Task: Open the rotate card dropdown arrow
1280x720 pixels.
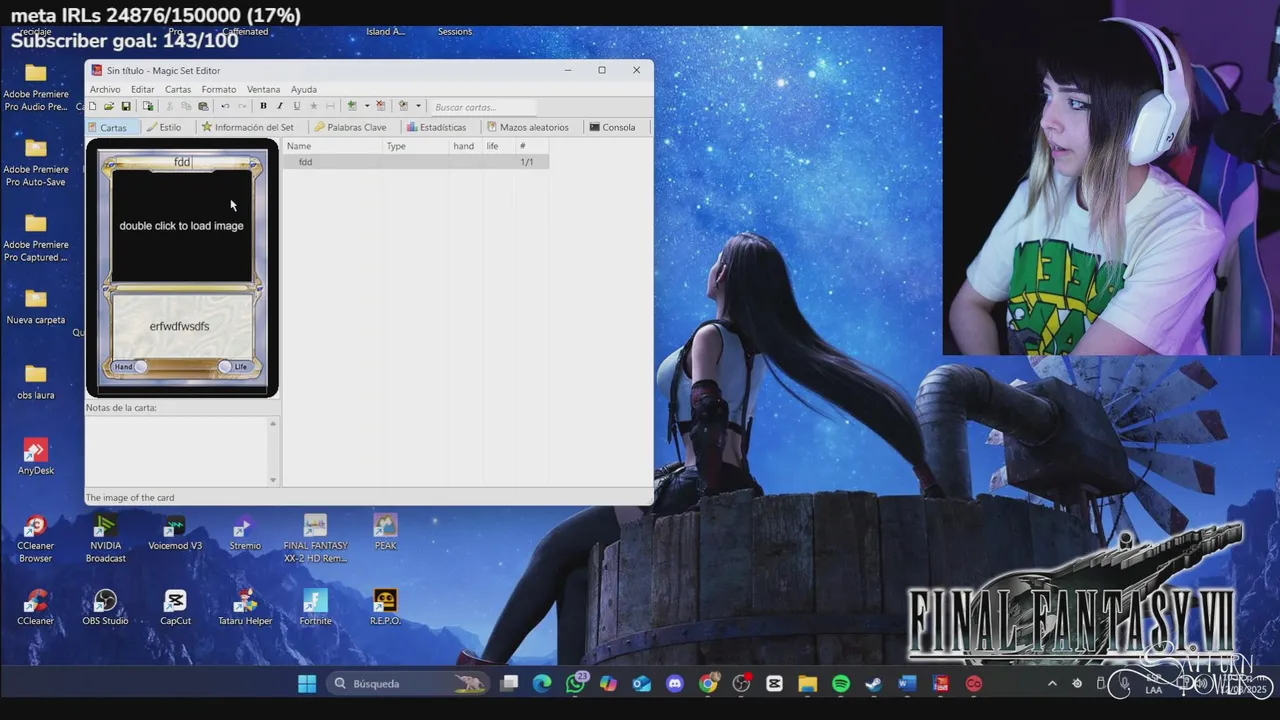Action: [x=418, y=106]
